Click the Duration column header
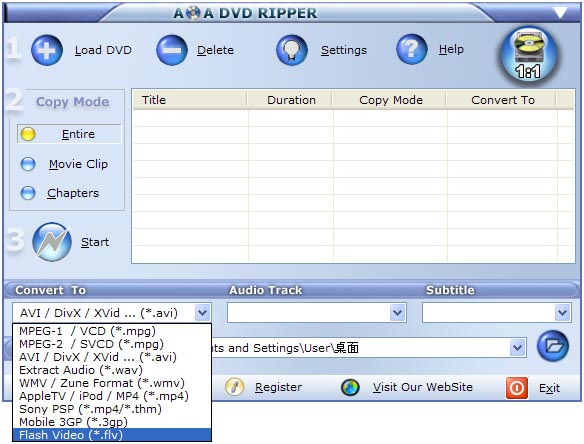This screenshot has width=584, height=444. (x=290, y=100)
